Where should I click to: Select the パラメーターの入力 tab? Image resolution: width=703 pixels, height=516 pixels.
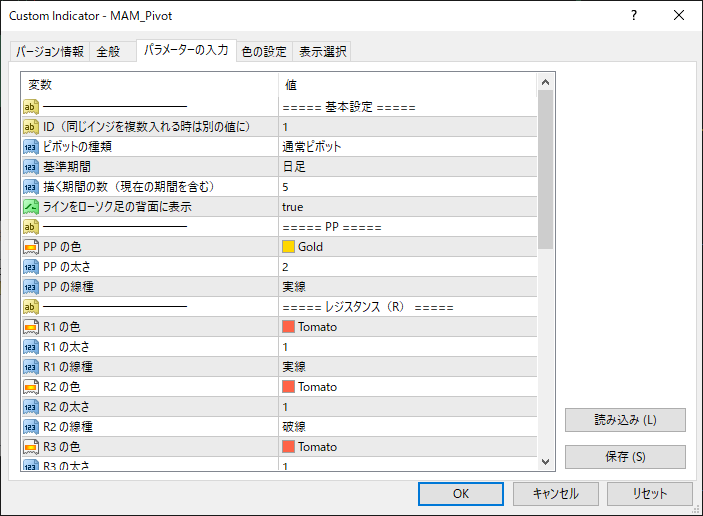pyautogui.click(x=187, y=50)
